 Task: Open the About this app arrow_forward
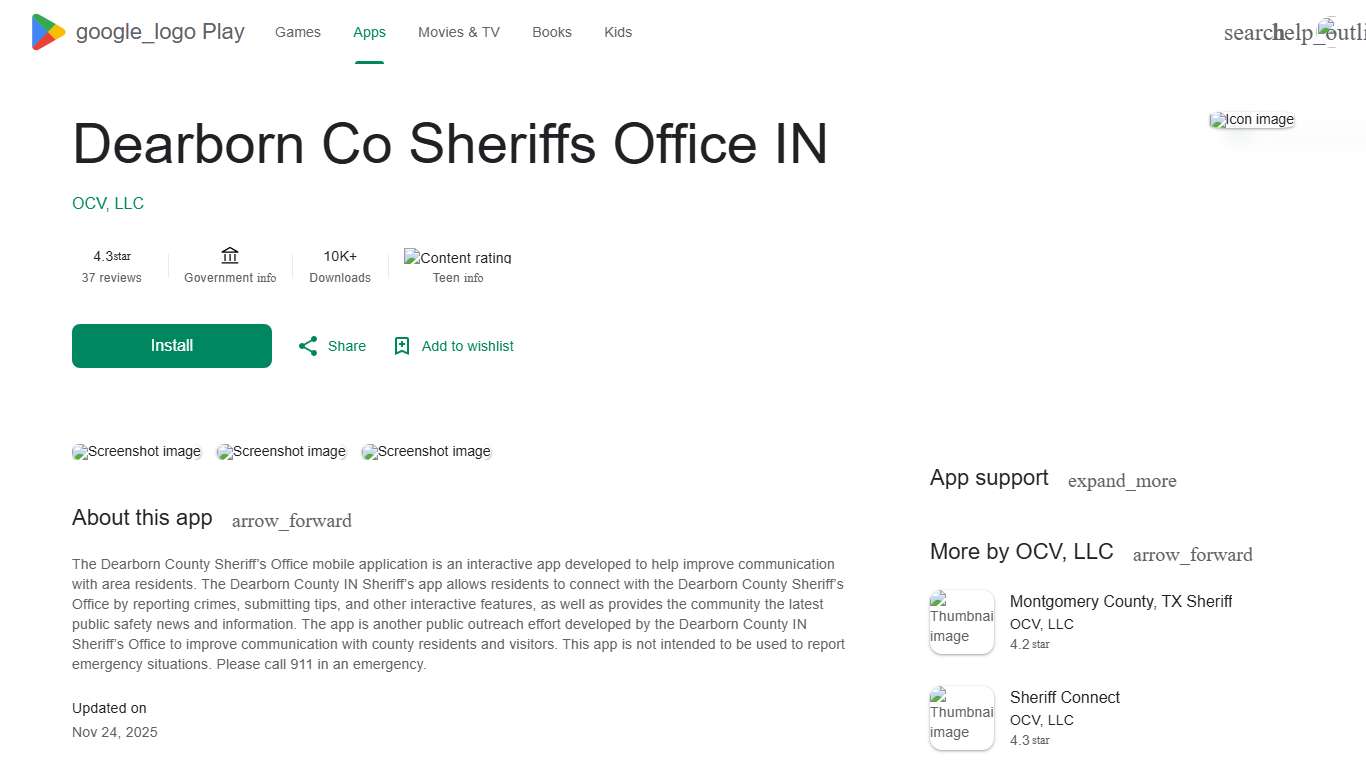pyautogui.click(x=291, y=520)
